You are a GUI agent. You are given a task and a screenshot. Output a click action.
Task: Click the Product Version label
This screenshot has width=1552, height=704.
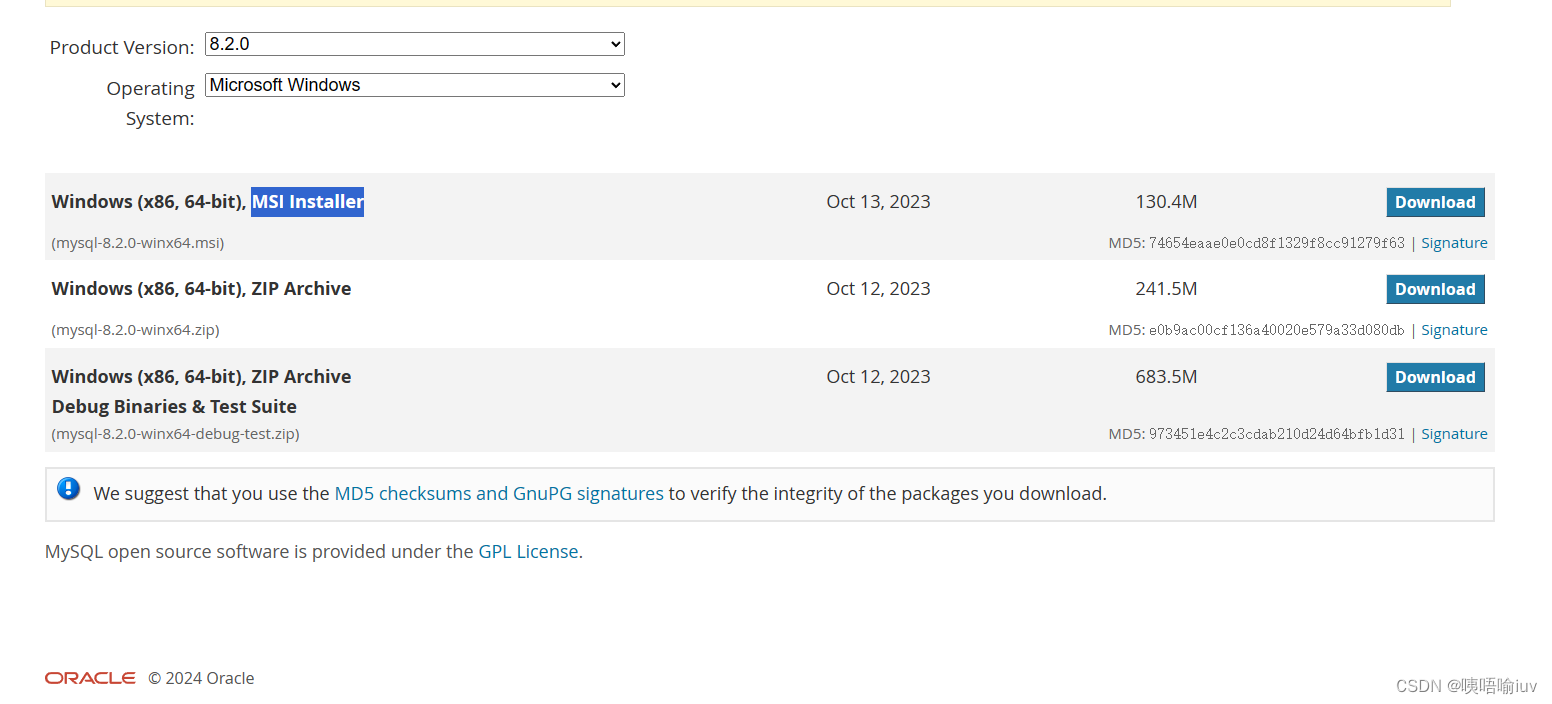pyautogui.click(x=122, y=47)
